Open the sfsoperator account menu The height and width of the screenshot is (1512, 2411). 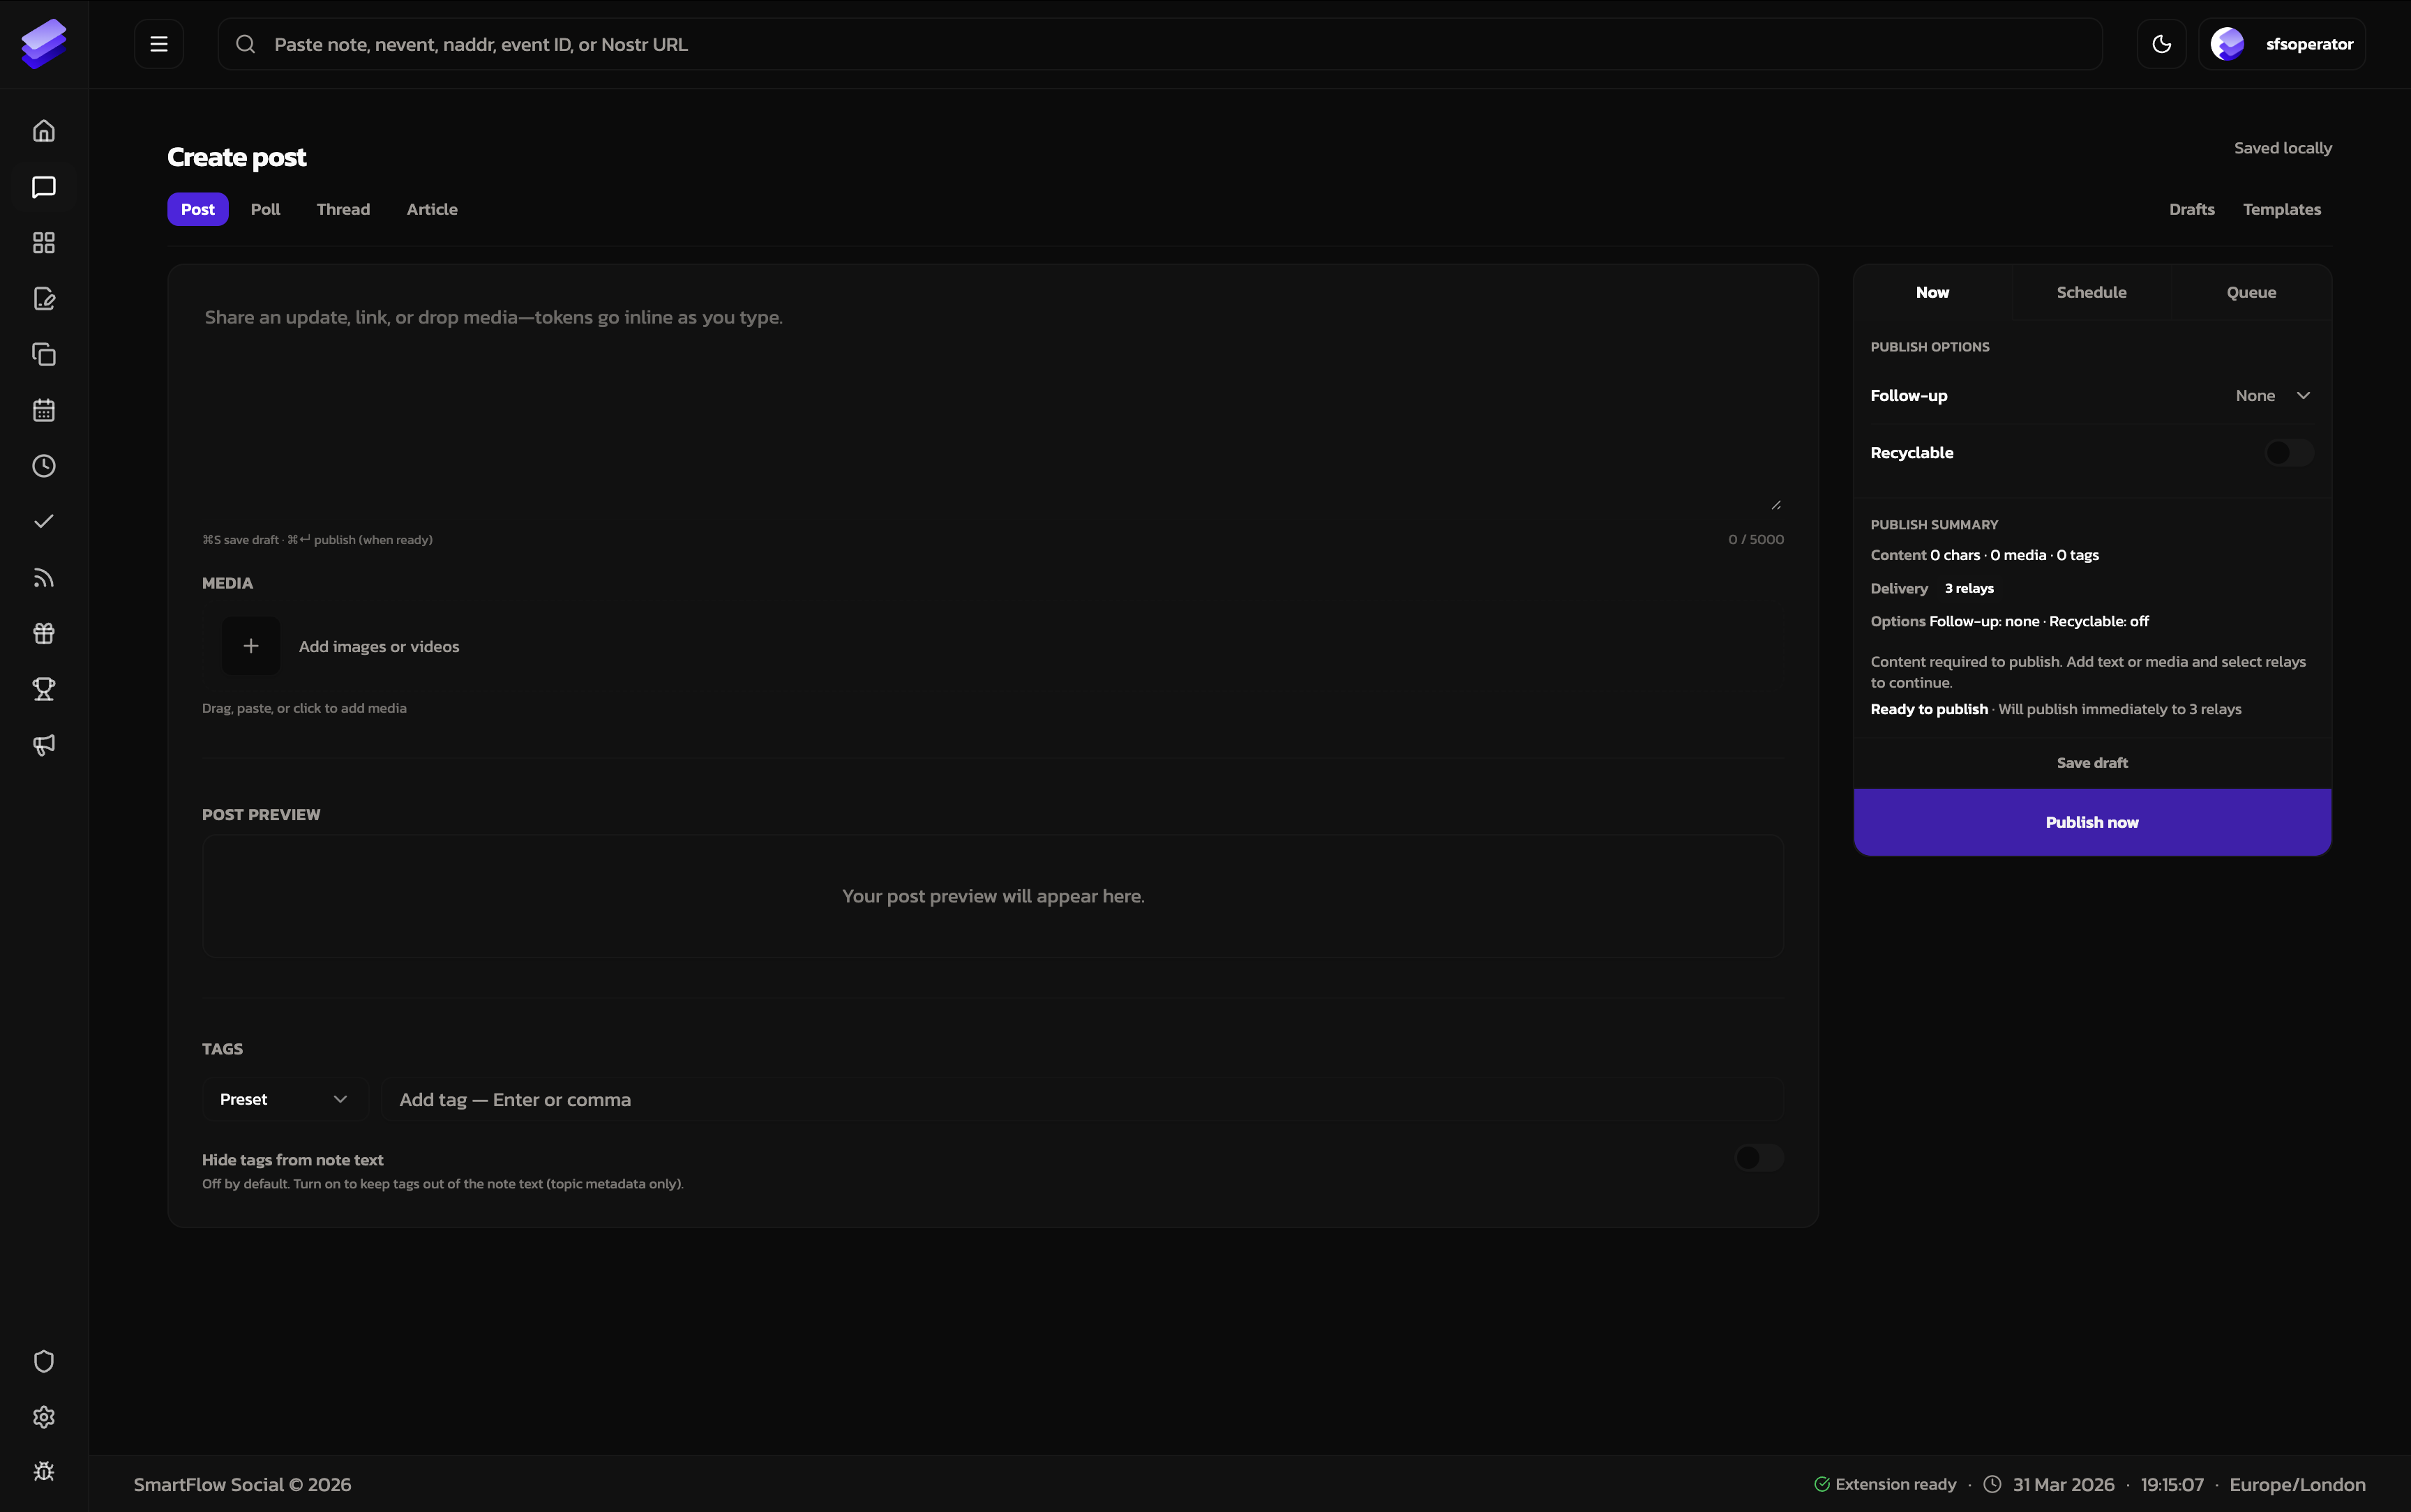point(2282,44)
